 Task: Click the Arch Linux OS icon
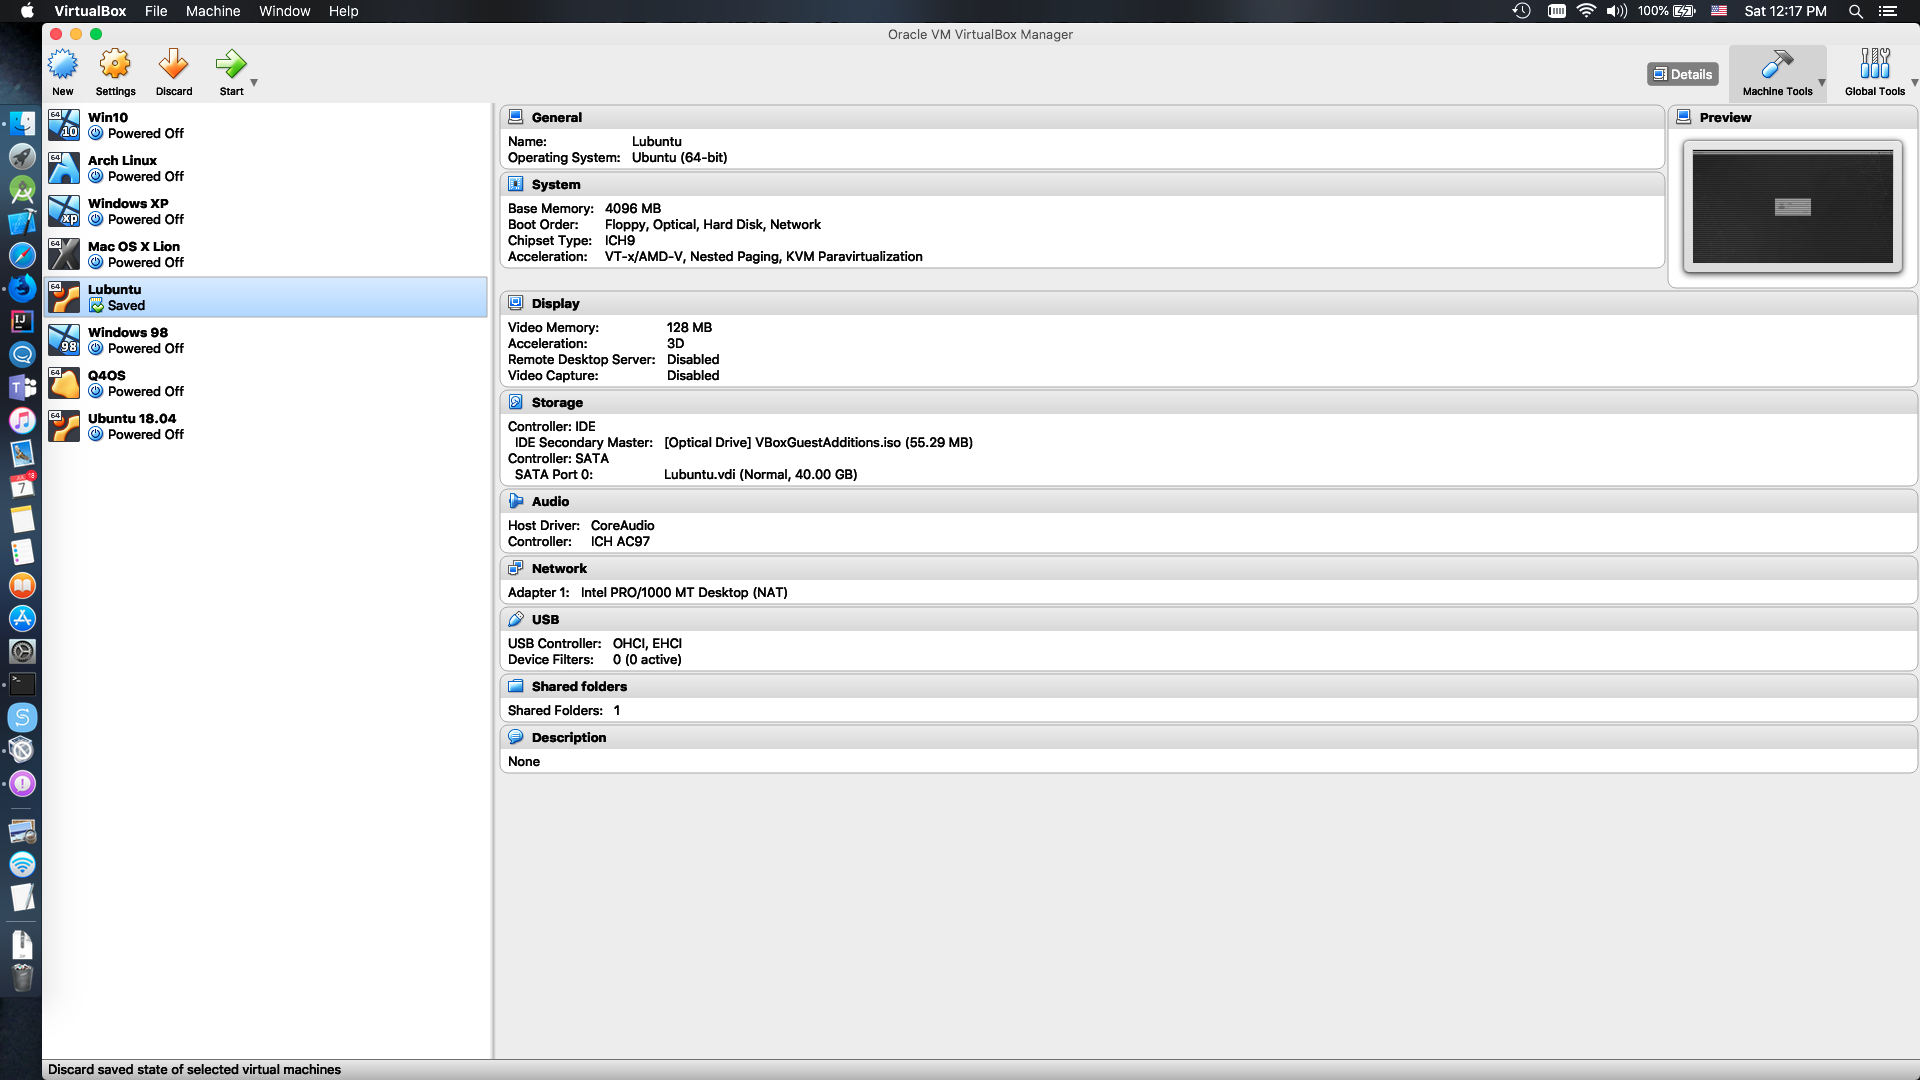(x=64, y=168)
